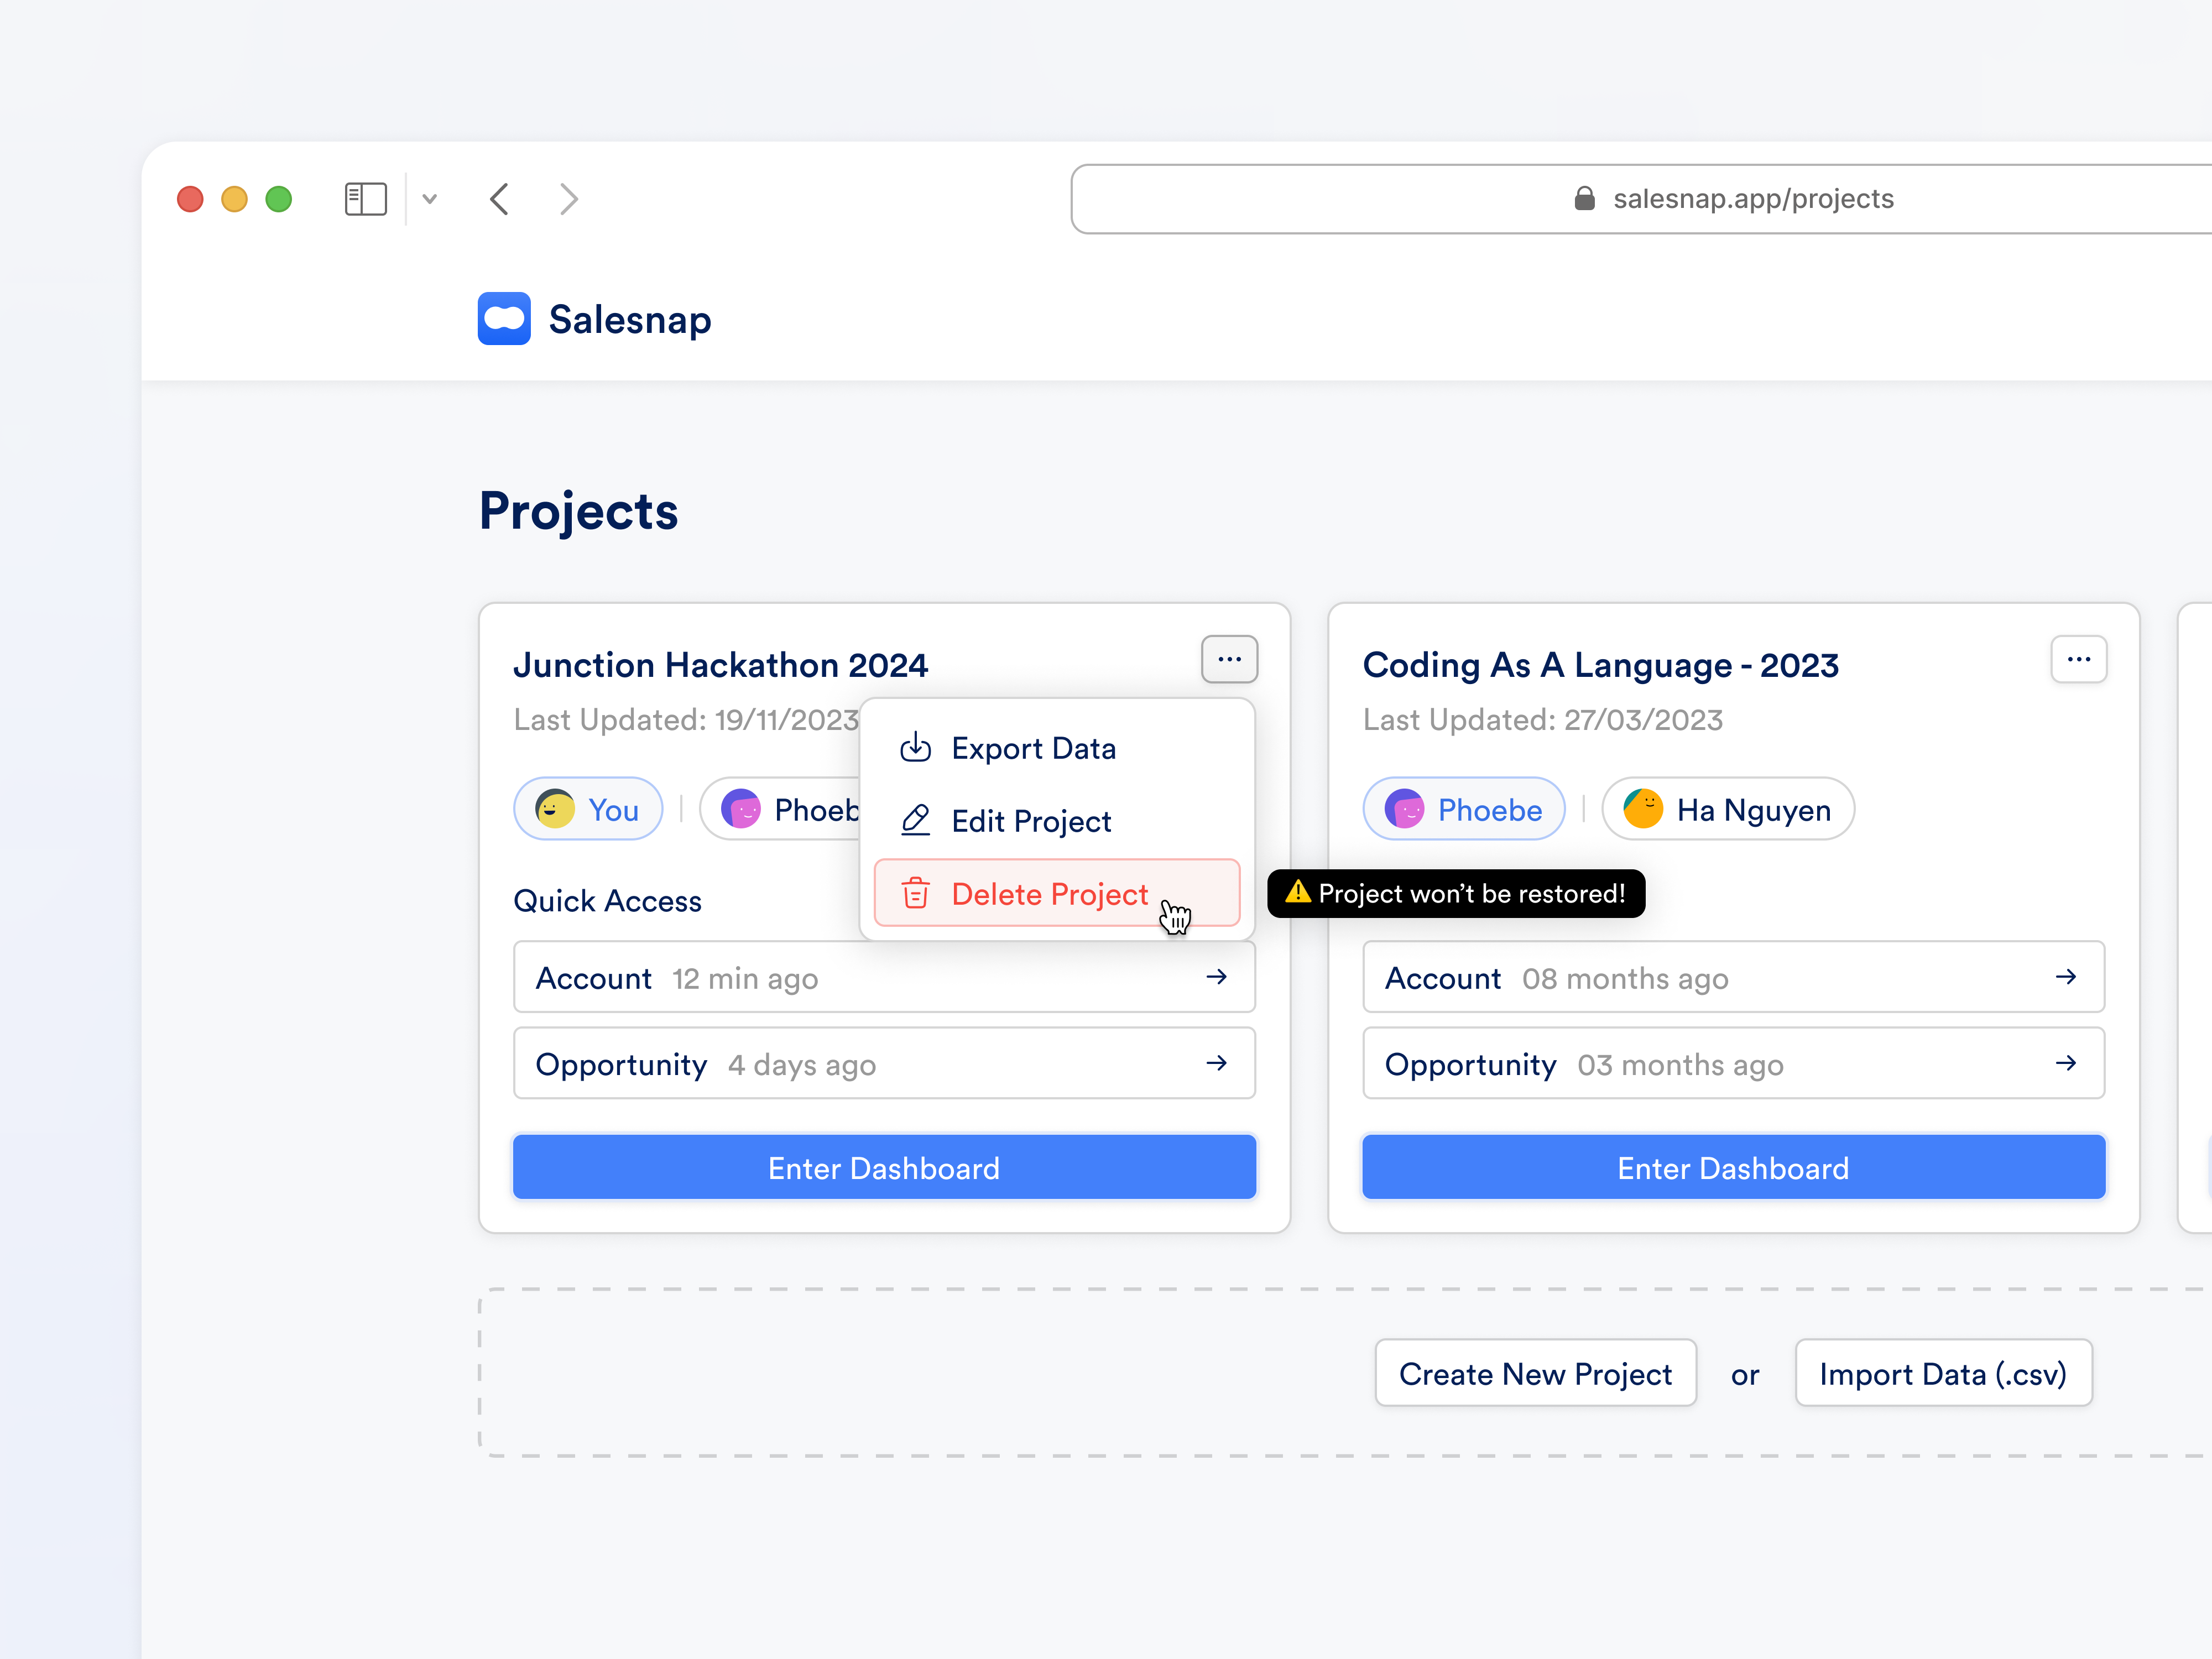Select Delete Project from the menu
Screen dimensions: 2212x1659
1050,893
